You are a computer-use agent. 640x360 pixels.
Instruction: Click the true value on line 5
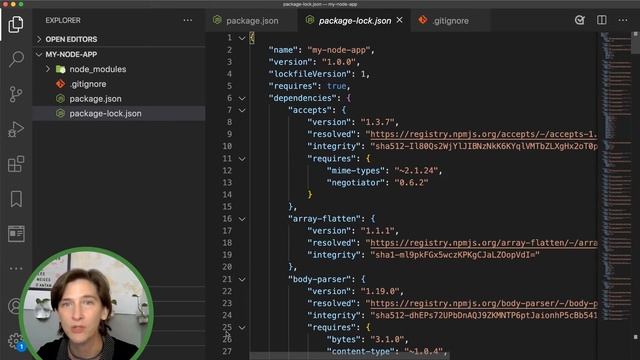click(x=337, y=86)
